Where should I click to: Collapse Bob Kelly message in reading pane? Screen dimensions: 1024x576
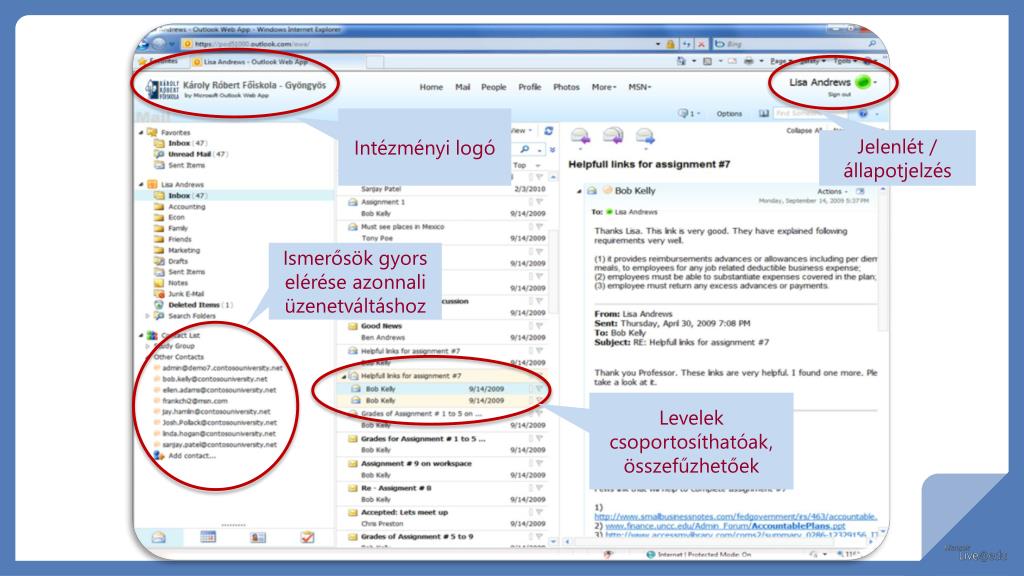579,191
